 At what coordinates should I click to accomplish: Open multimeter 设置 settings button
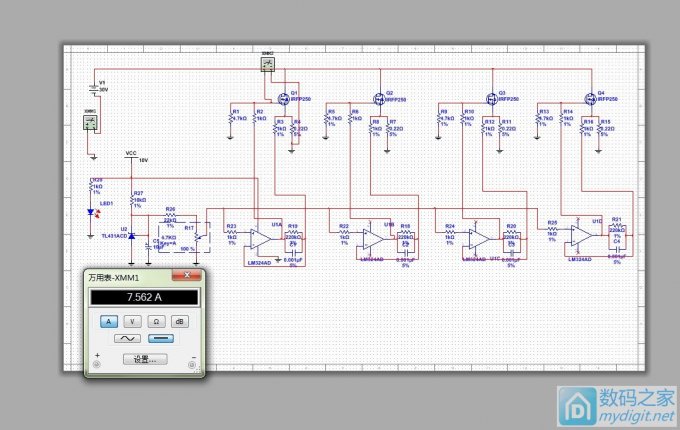[144, 359]
